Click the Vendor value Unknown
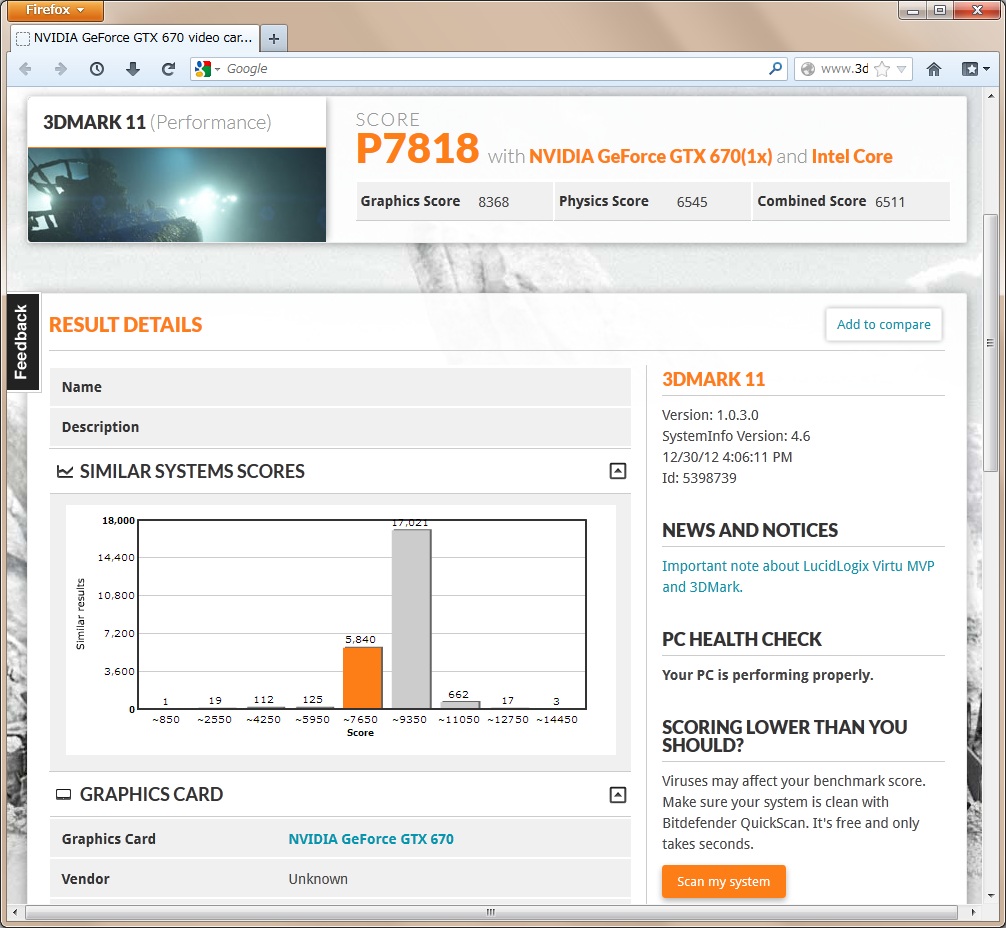 318,879
